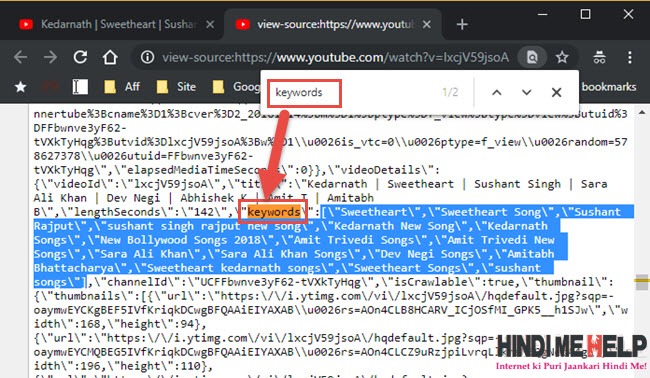Image resolution: width=650 pixels, height=378 pixels.
Task: Open the other bookmarks folder
Action: coord(608,87)
